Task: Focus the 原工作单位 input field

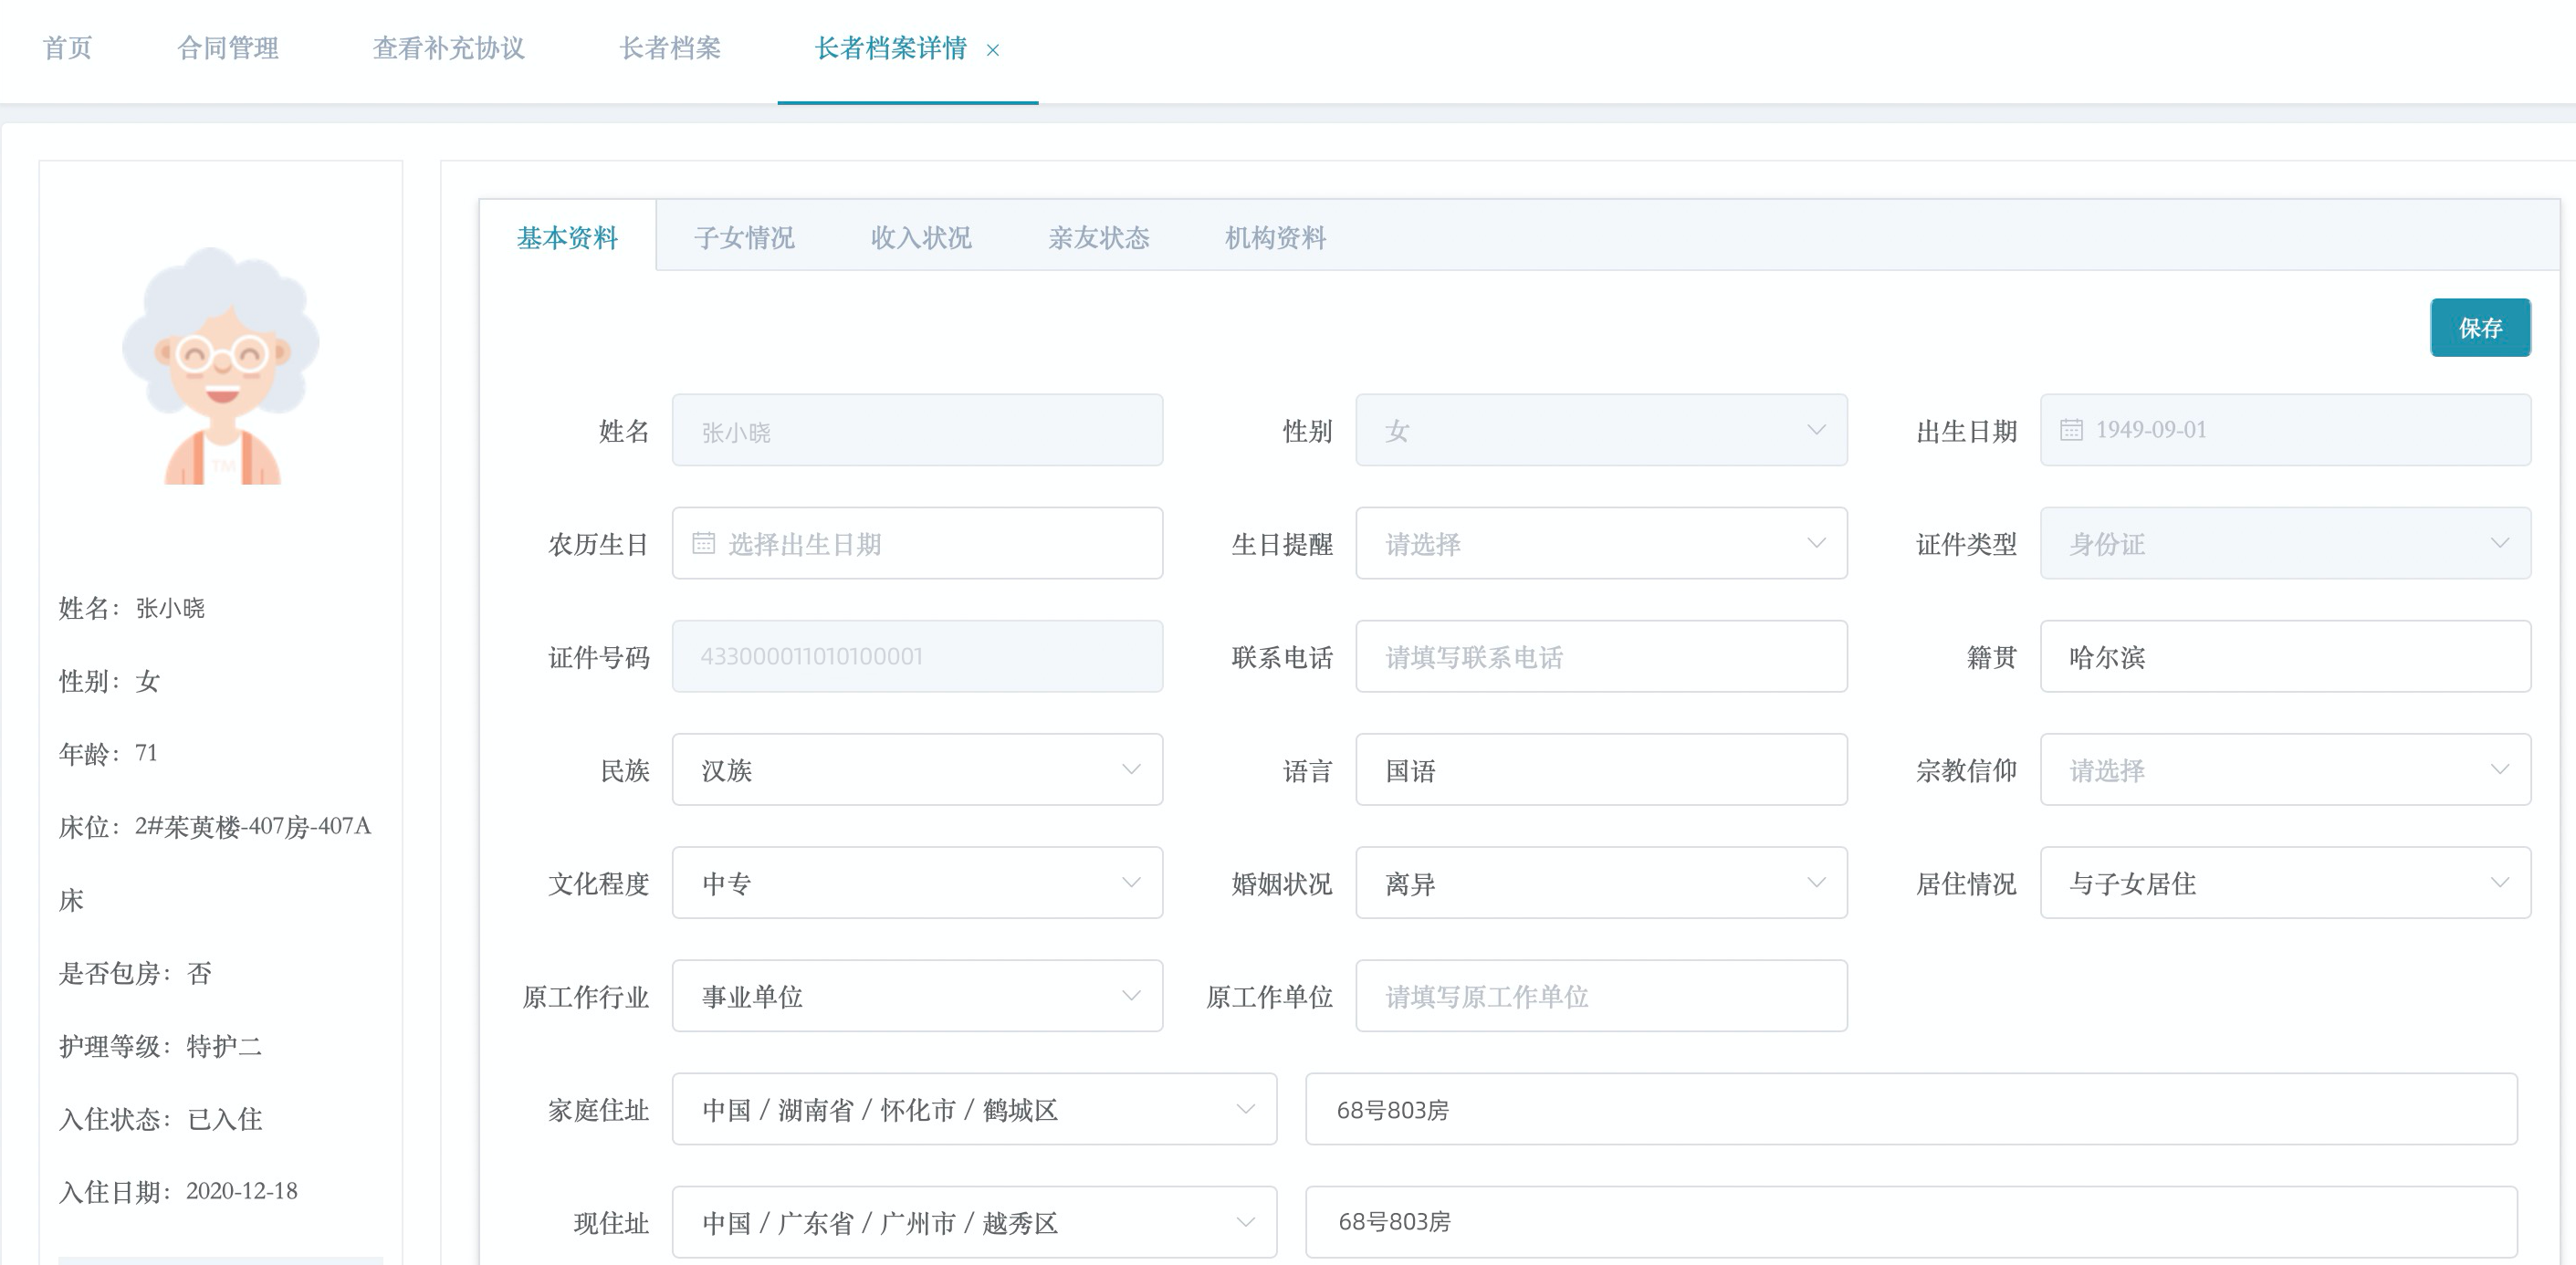Action: (1601, 995)
